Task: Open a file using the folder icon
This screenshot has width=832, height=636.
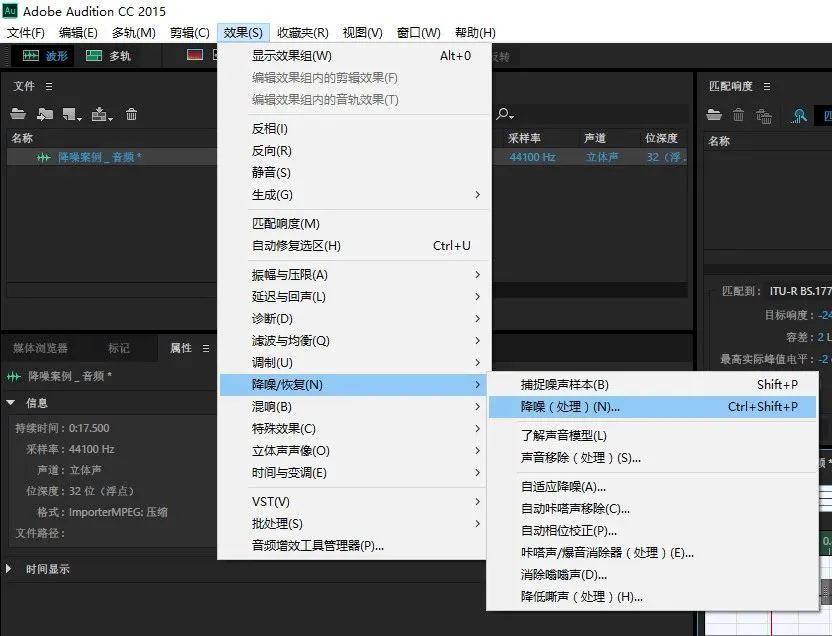Action: coord(18,114)
